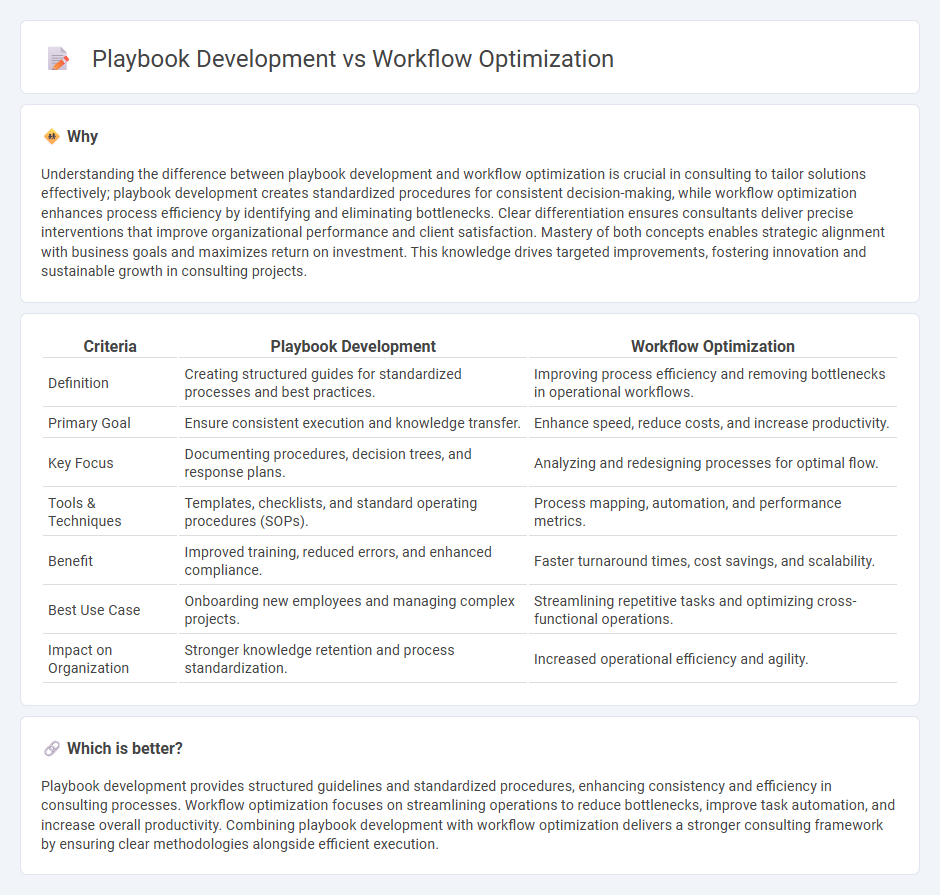Click the Why section heading
The height and width of the screenshot is (895, 940).
pyautogui.click(x=82, y=137)
